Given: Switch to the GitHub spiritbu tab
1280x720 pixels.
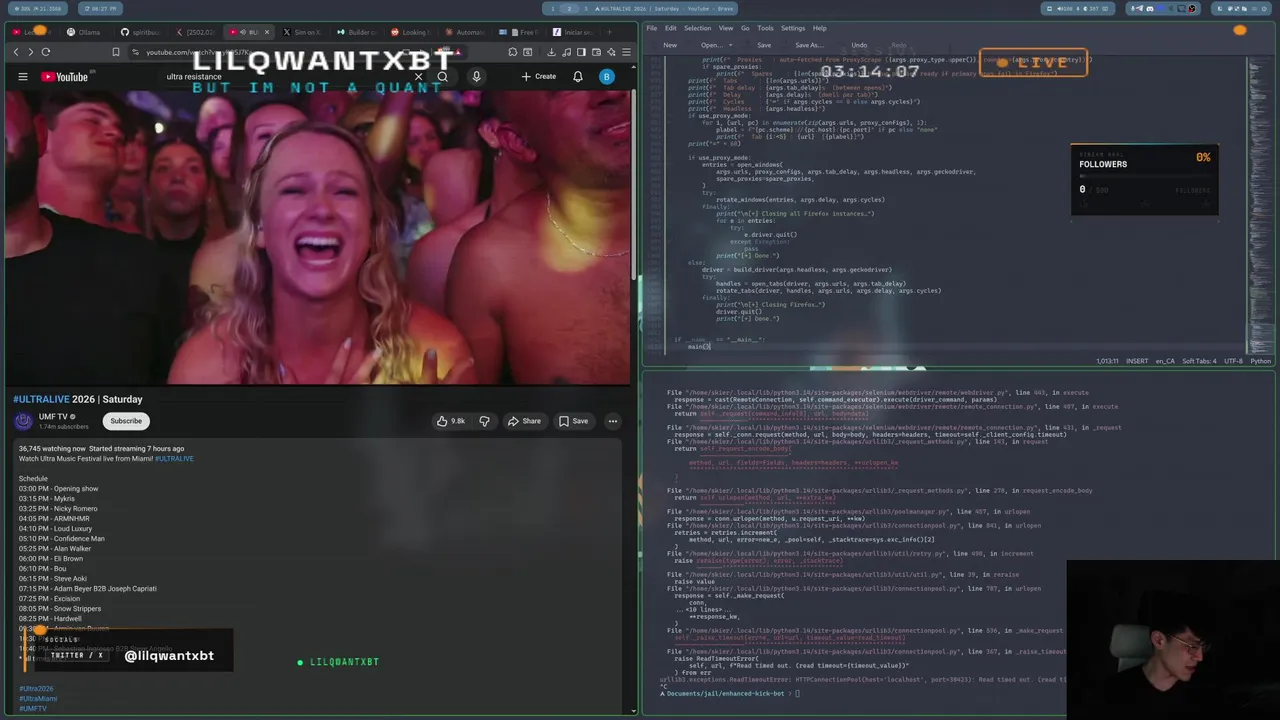Looking at the screenshot, I should point(140,32).
